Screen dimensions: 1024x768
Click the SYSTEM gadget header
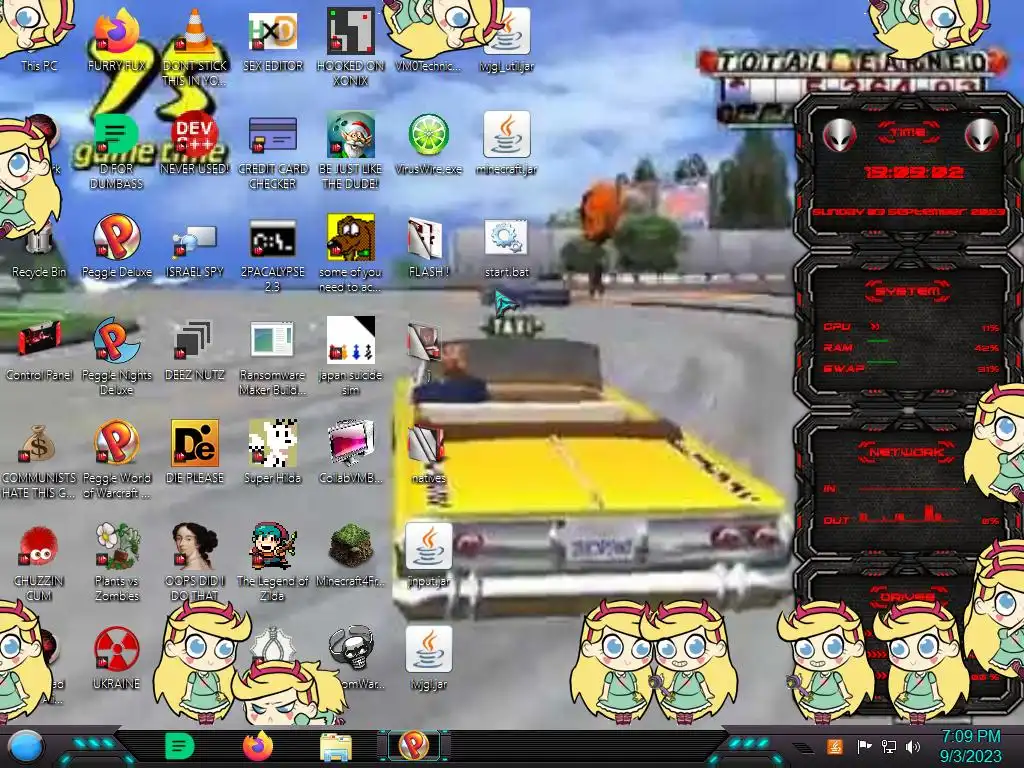click(x=908, y=291)
